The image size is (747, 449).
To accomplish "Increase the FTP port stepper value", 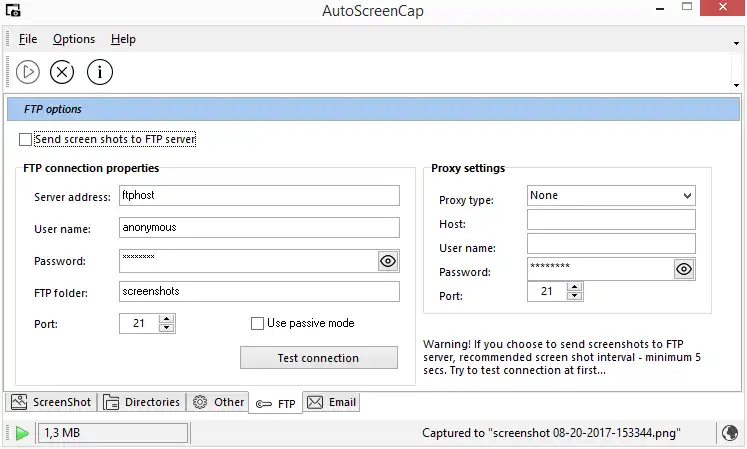I will pyautogui.click(x=166, y=318).
